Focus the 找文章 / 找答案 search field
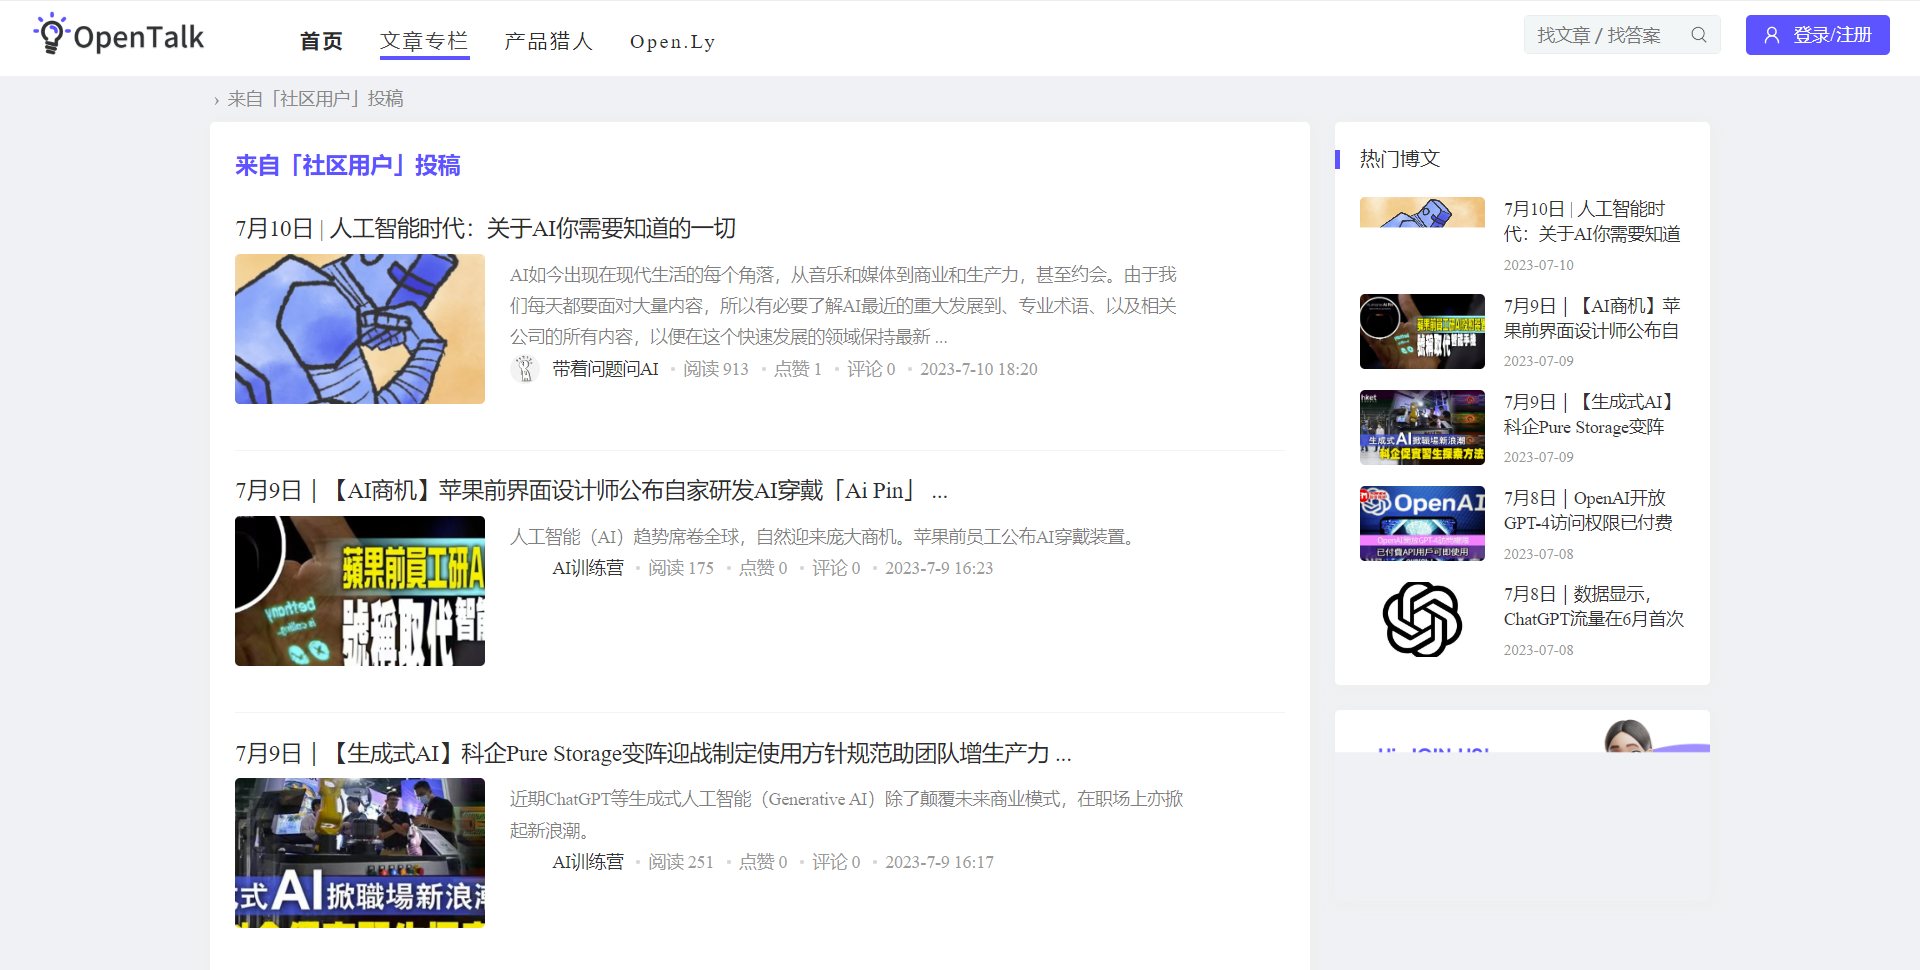1920x970 pixels. 1602,35
